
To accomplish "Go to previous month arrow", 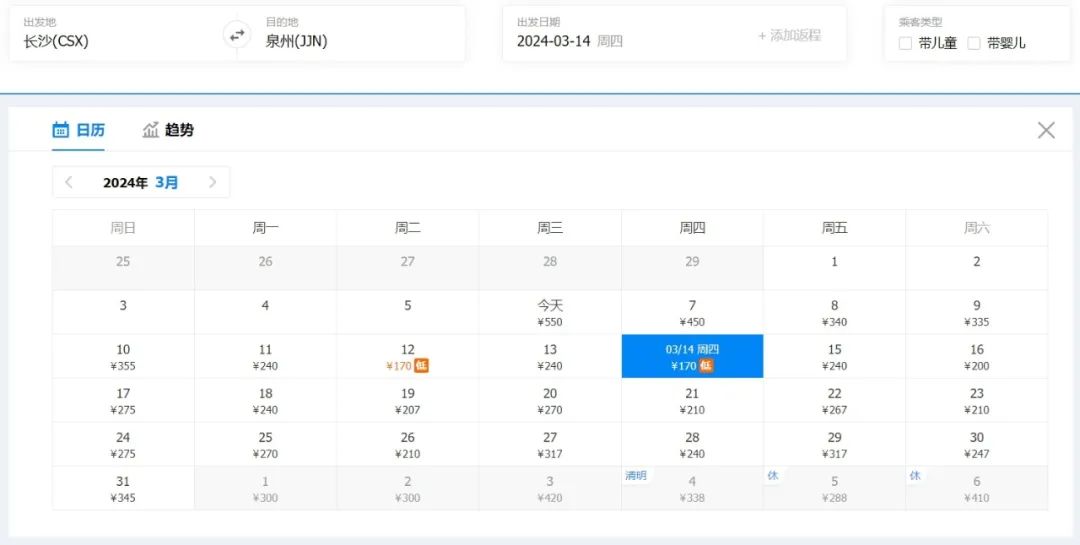I will click(69, 182).
